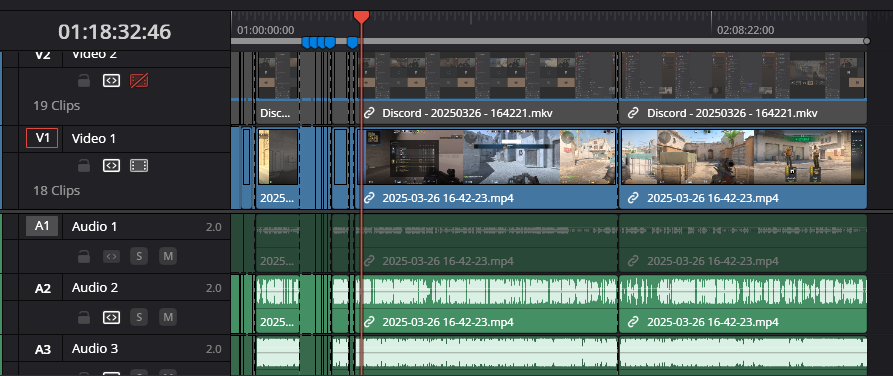Image resolution: width=893 pixels, height=376 pixels.
Task: Enable the disabled Video 2 track
Action: pyautogui.click(x=139, y=81)
